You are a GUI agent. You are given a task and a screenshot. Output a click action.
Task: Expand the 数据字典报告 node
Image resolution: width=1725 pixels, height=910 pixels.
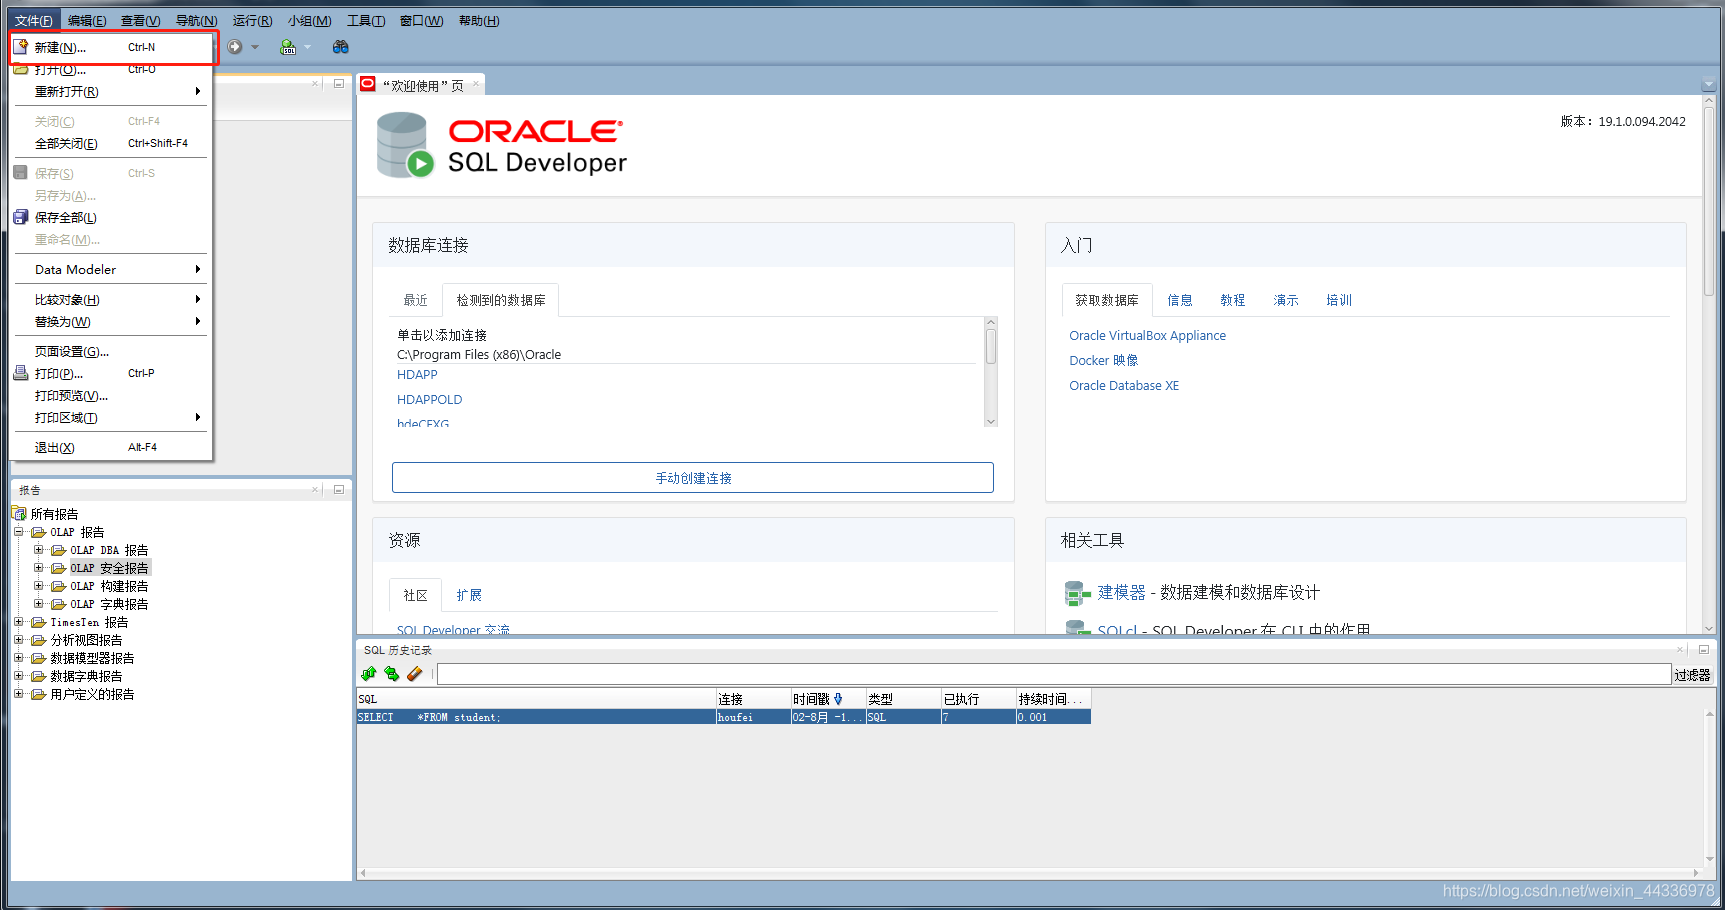tap(19, 676)
